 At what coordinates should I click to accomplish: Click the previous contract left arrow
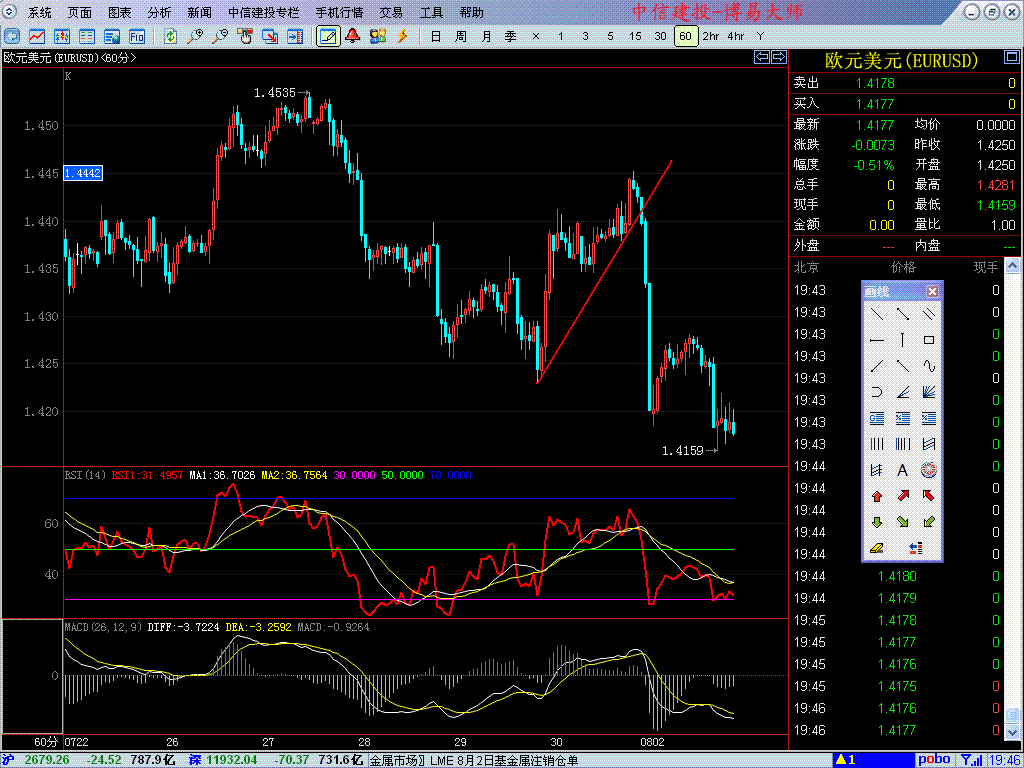point(762,57)
